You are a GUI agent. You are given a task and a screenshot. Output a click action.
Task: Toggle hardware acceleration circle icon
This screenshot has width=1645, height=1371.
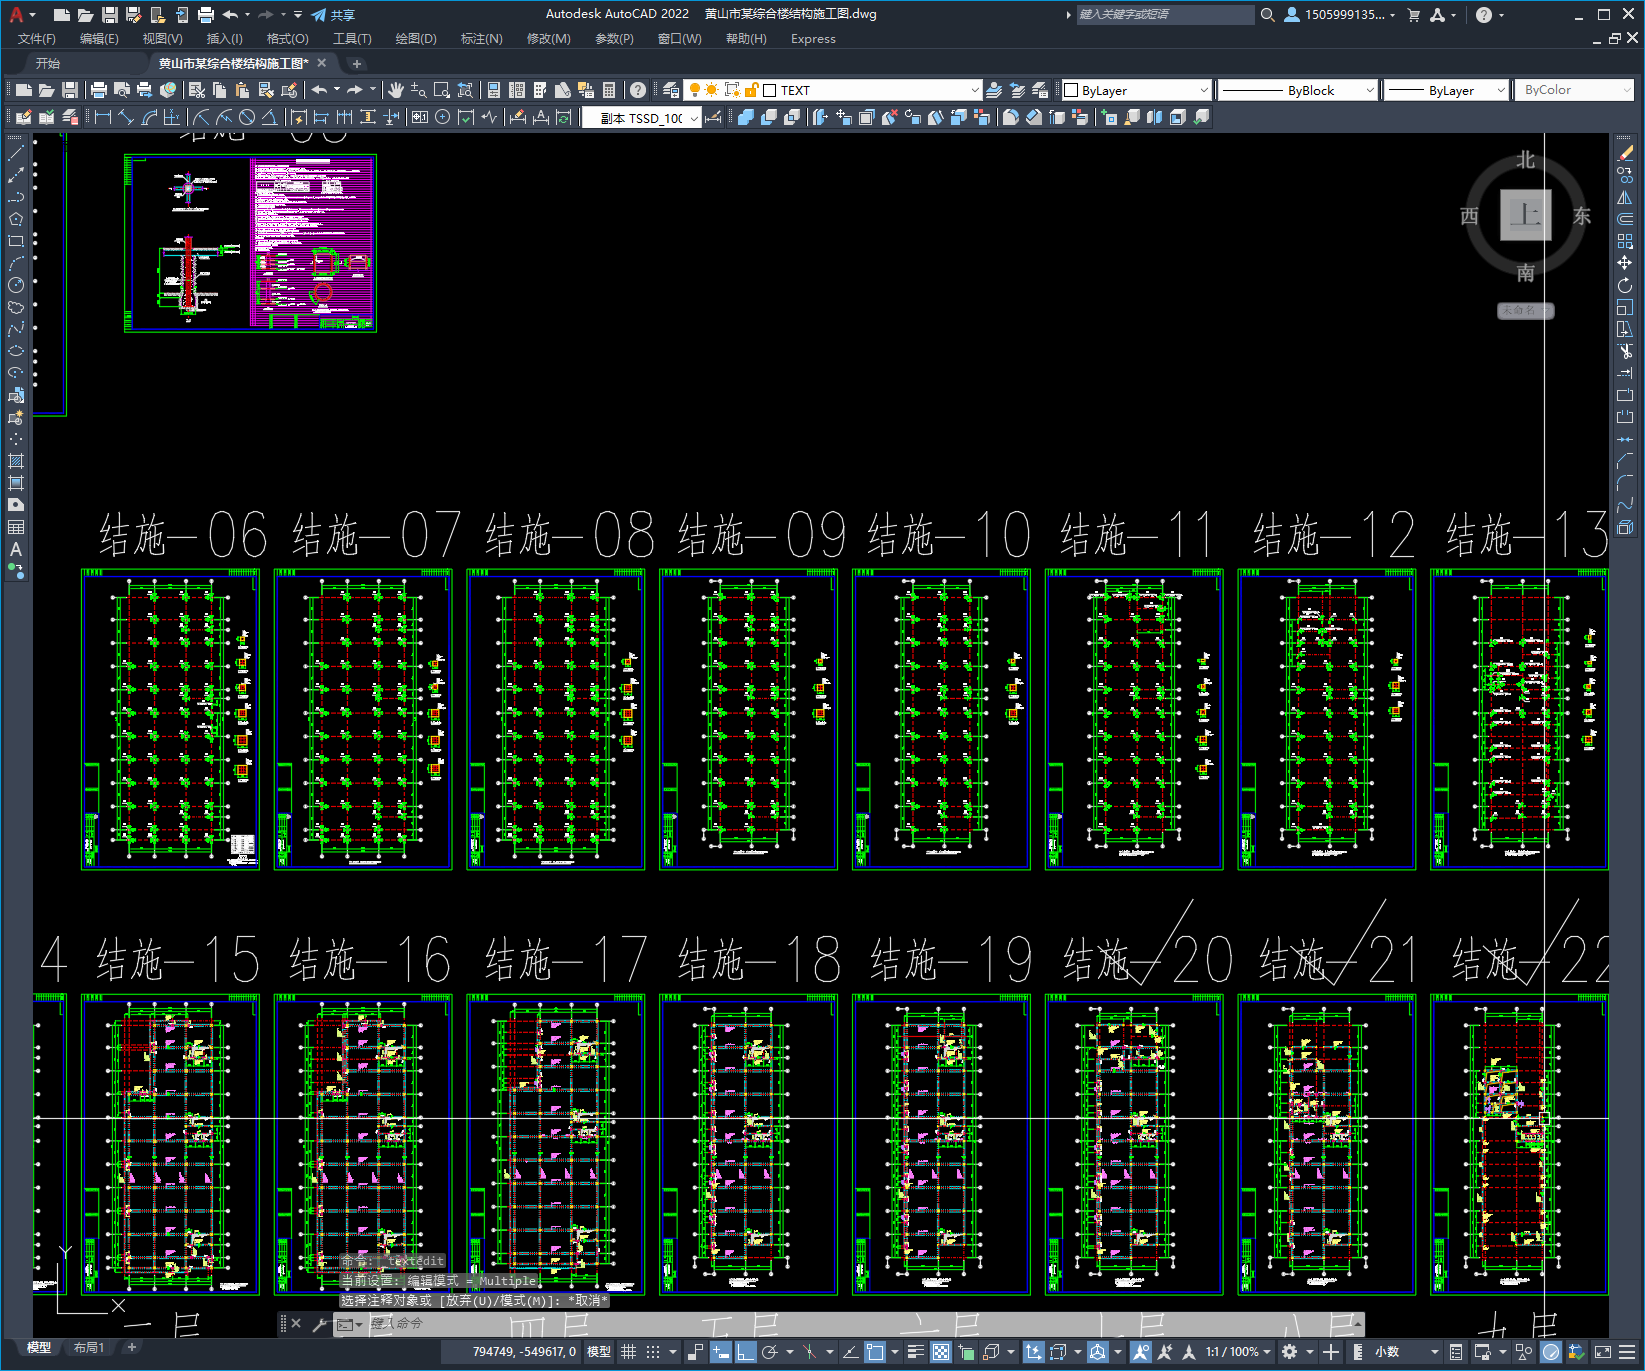[x=1551, y=1352]
